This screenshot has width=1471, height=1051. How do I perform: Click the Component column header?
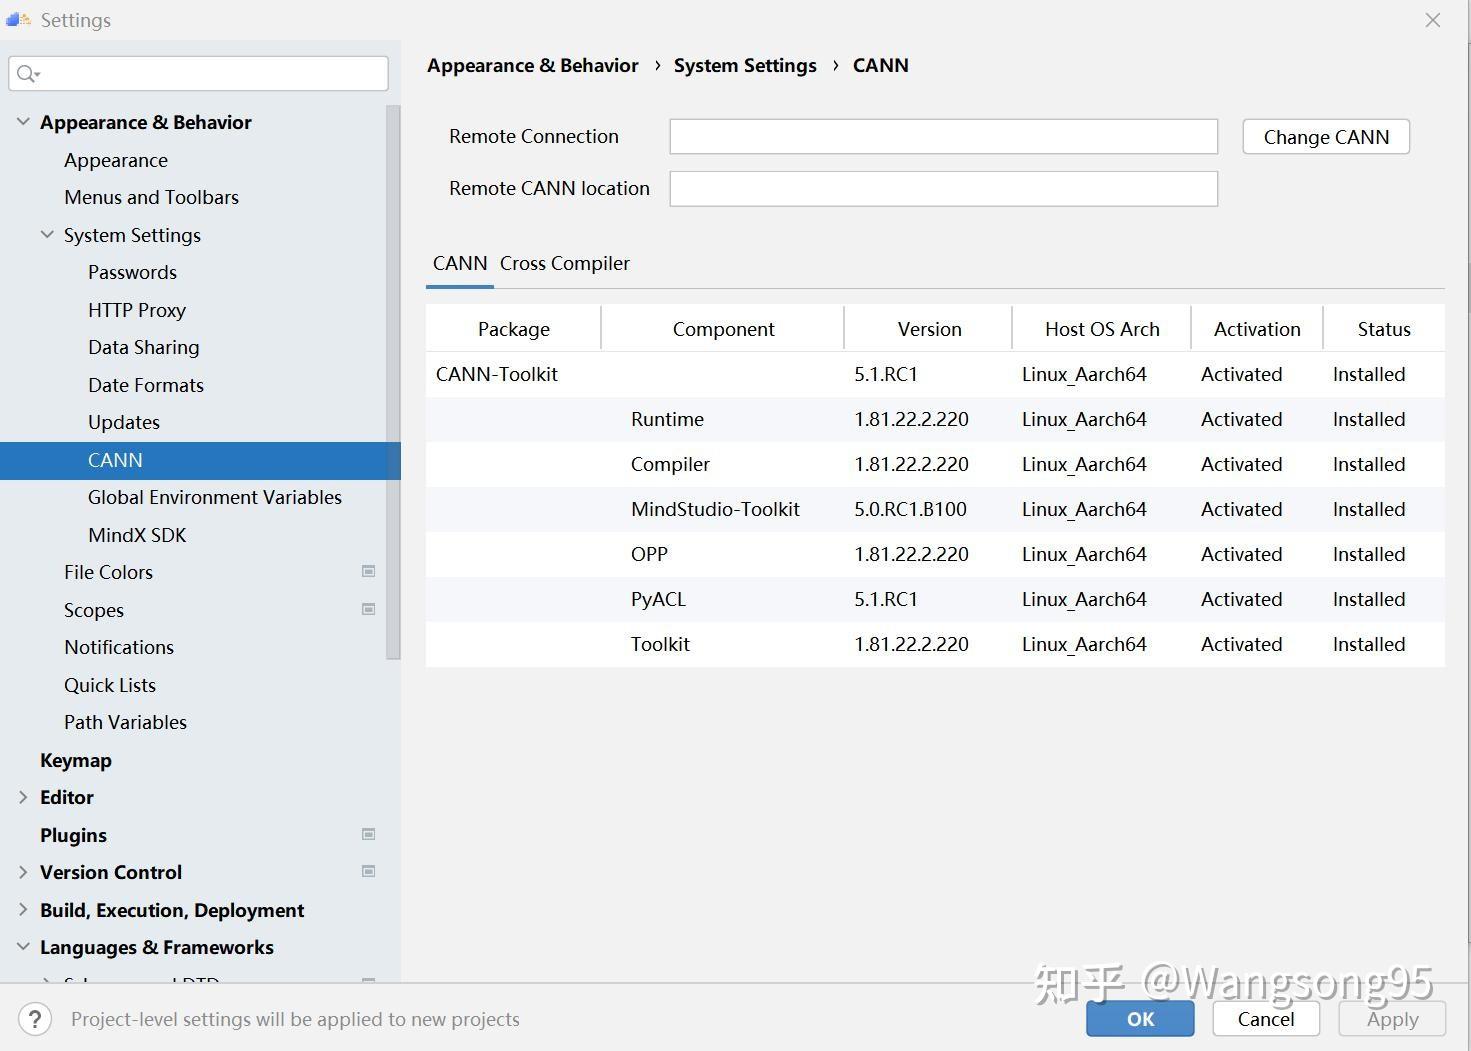pyautogui.click(x=723, y=329)
